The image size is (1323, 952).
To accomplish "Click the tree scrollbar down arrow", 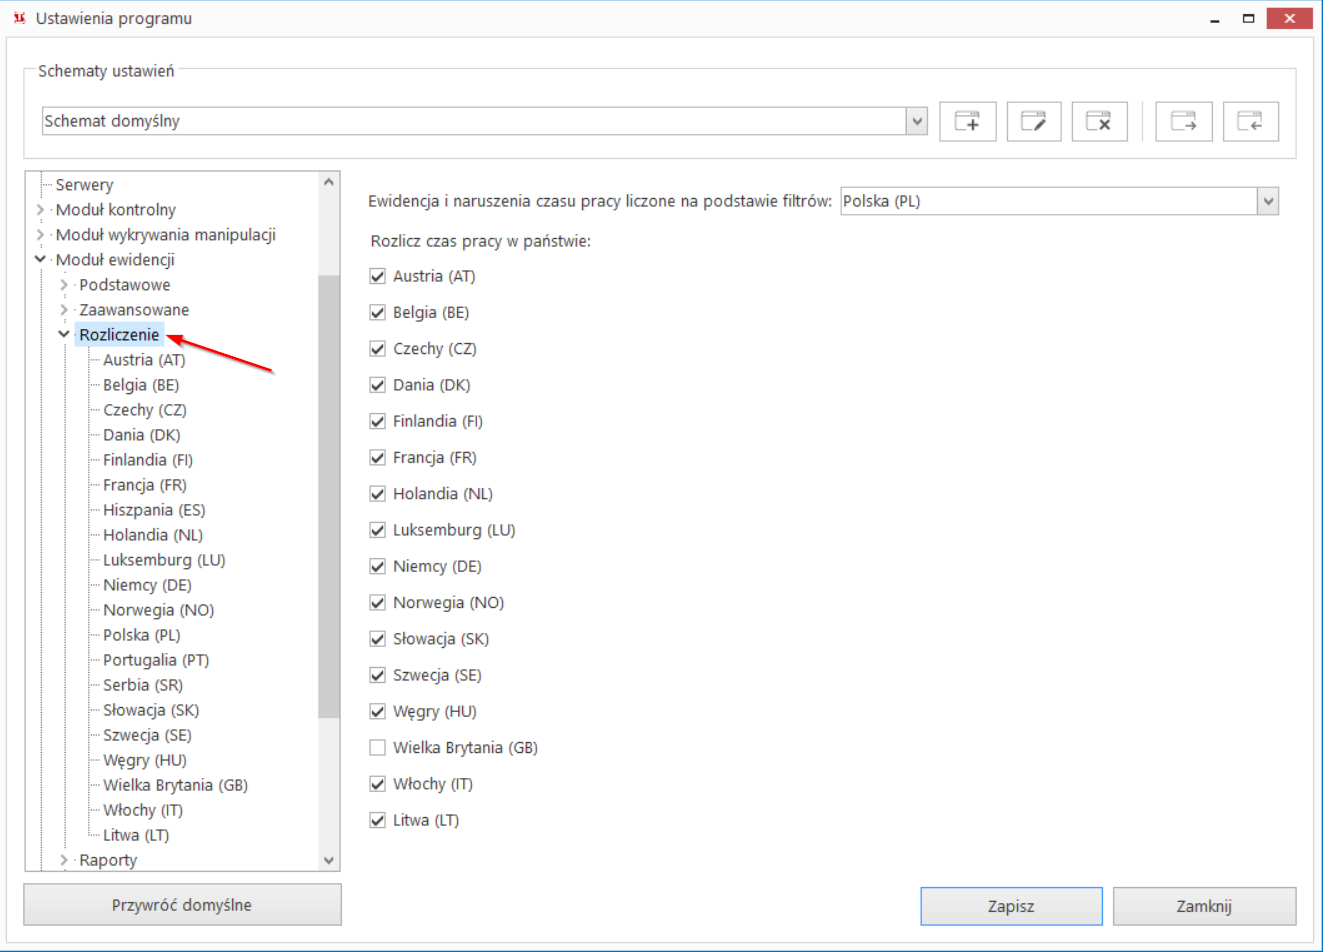I will [329, 860].
